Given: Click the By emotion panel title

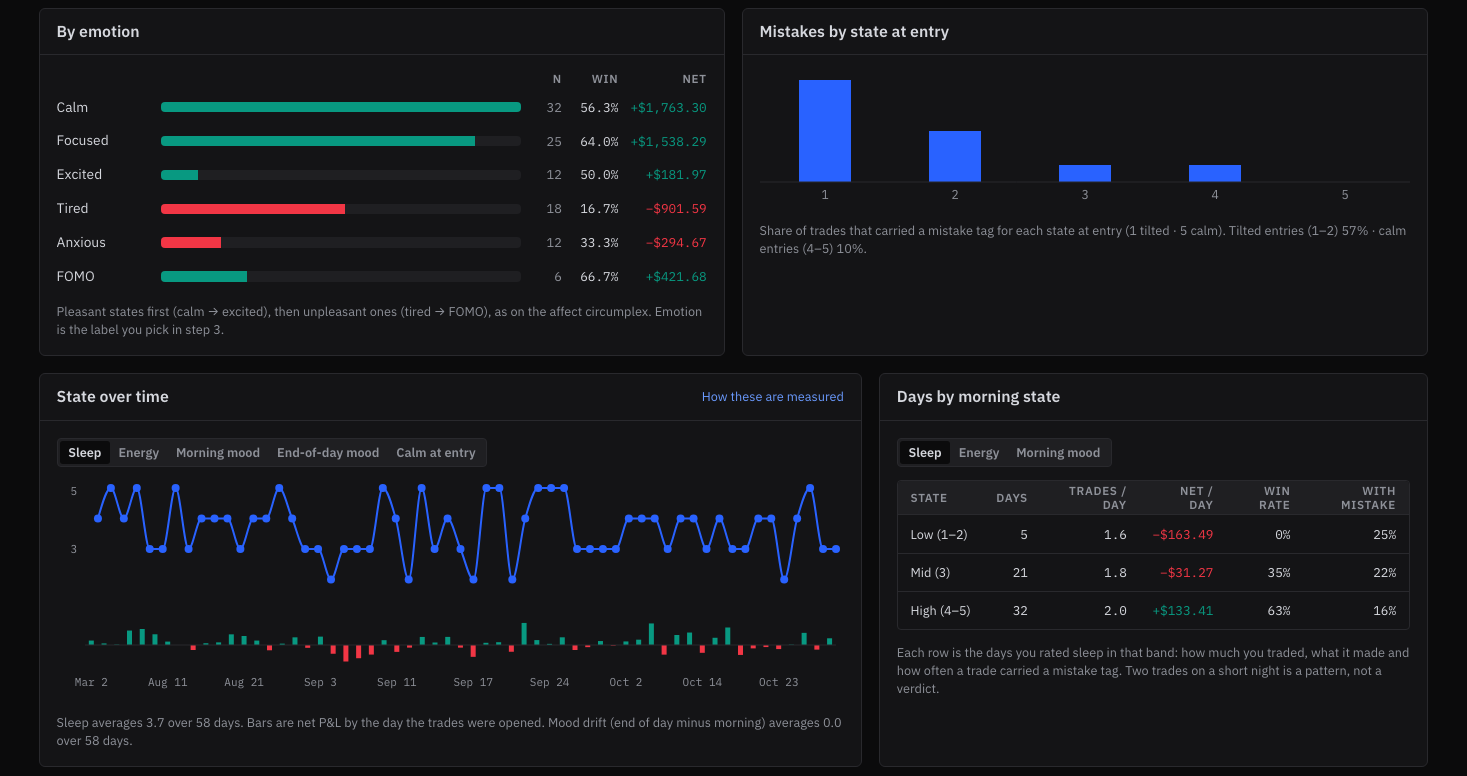Looking at the screenshot, I should [x=98, y=32].
